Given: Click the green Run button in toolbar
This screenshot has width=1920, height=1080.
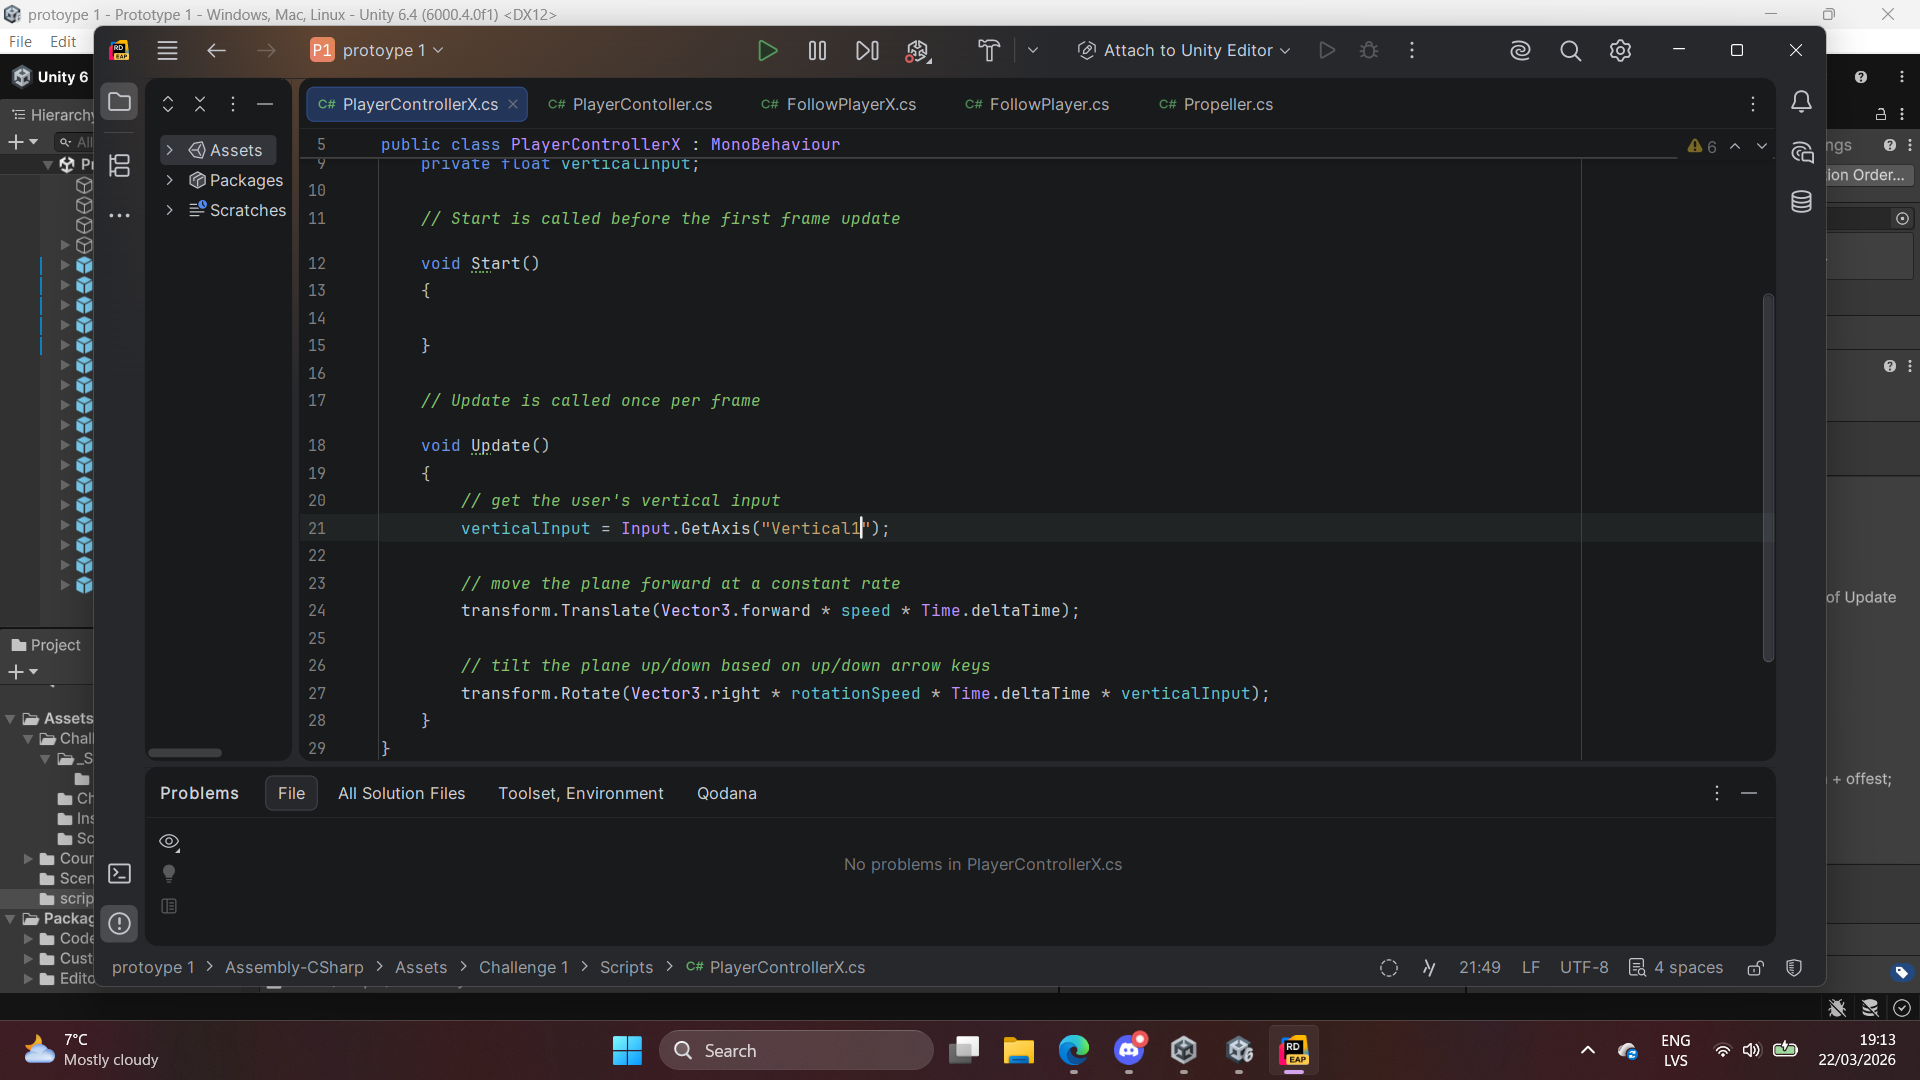Looking at the screenshot, I should click(767, 51).
